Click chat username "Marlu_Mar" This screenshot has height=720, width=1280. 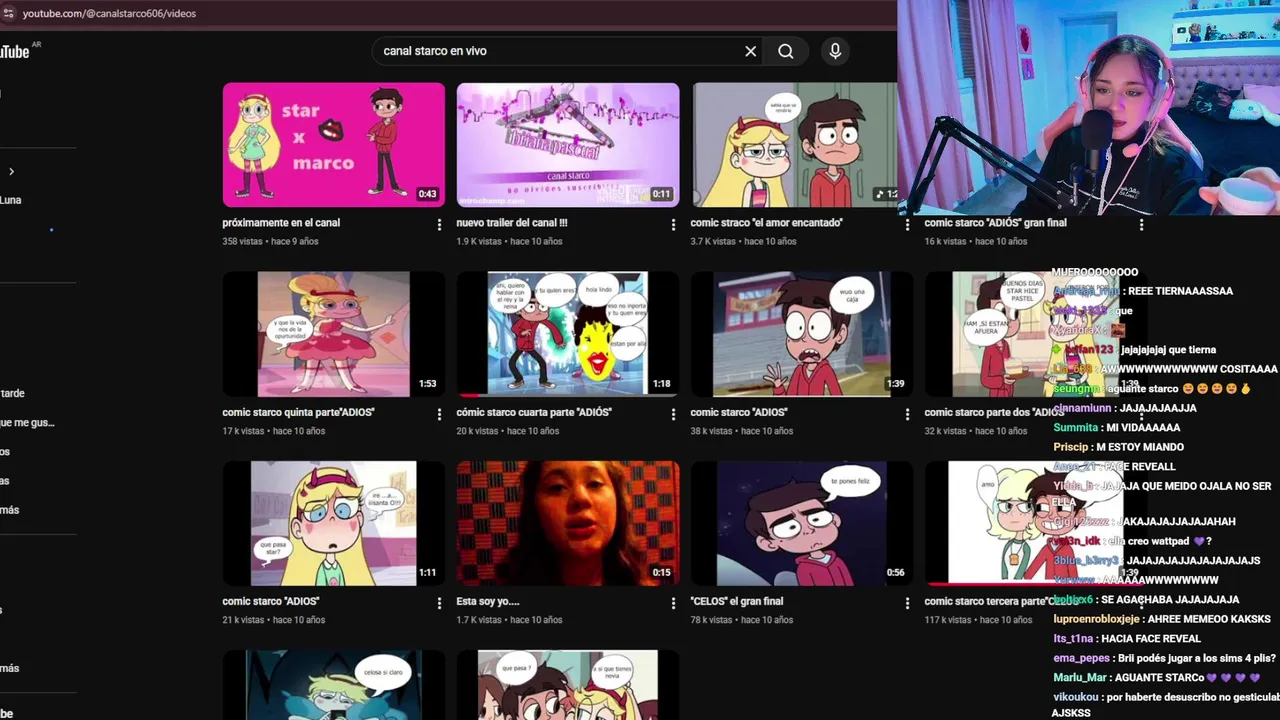[x=1081, y=678]
